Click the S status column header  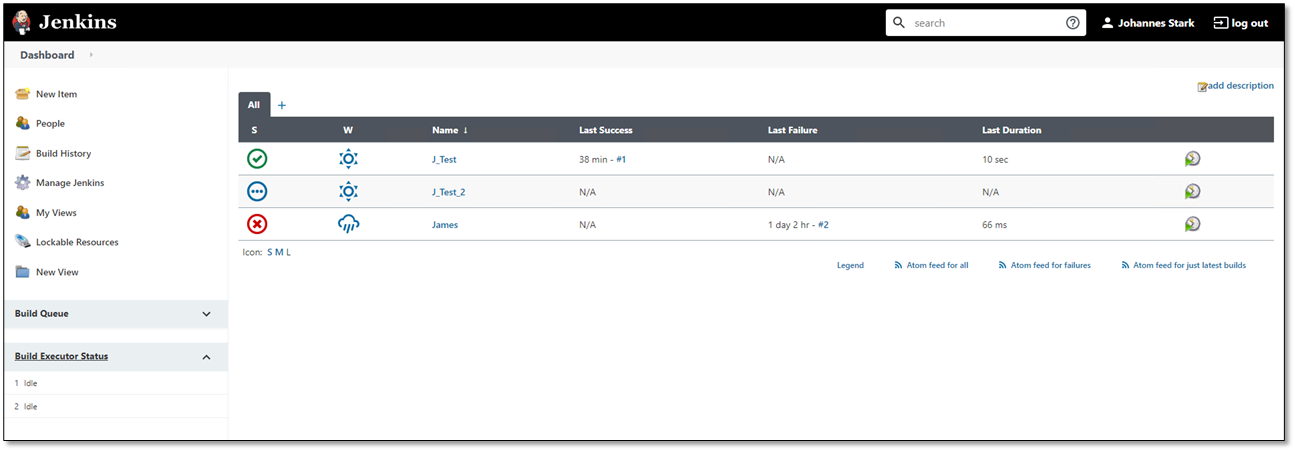254,130
